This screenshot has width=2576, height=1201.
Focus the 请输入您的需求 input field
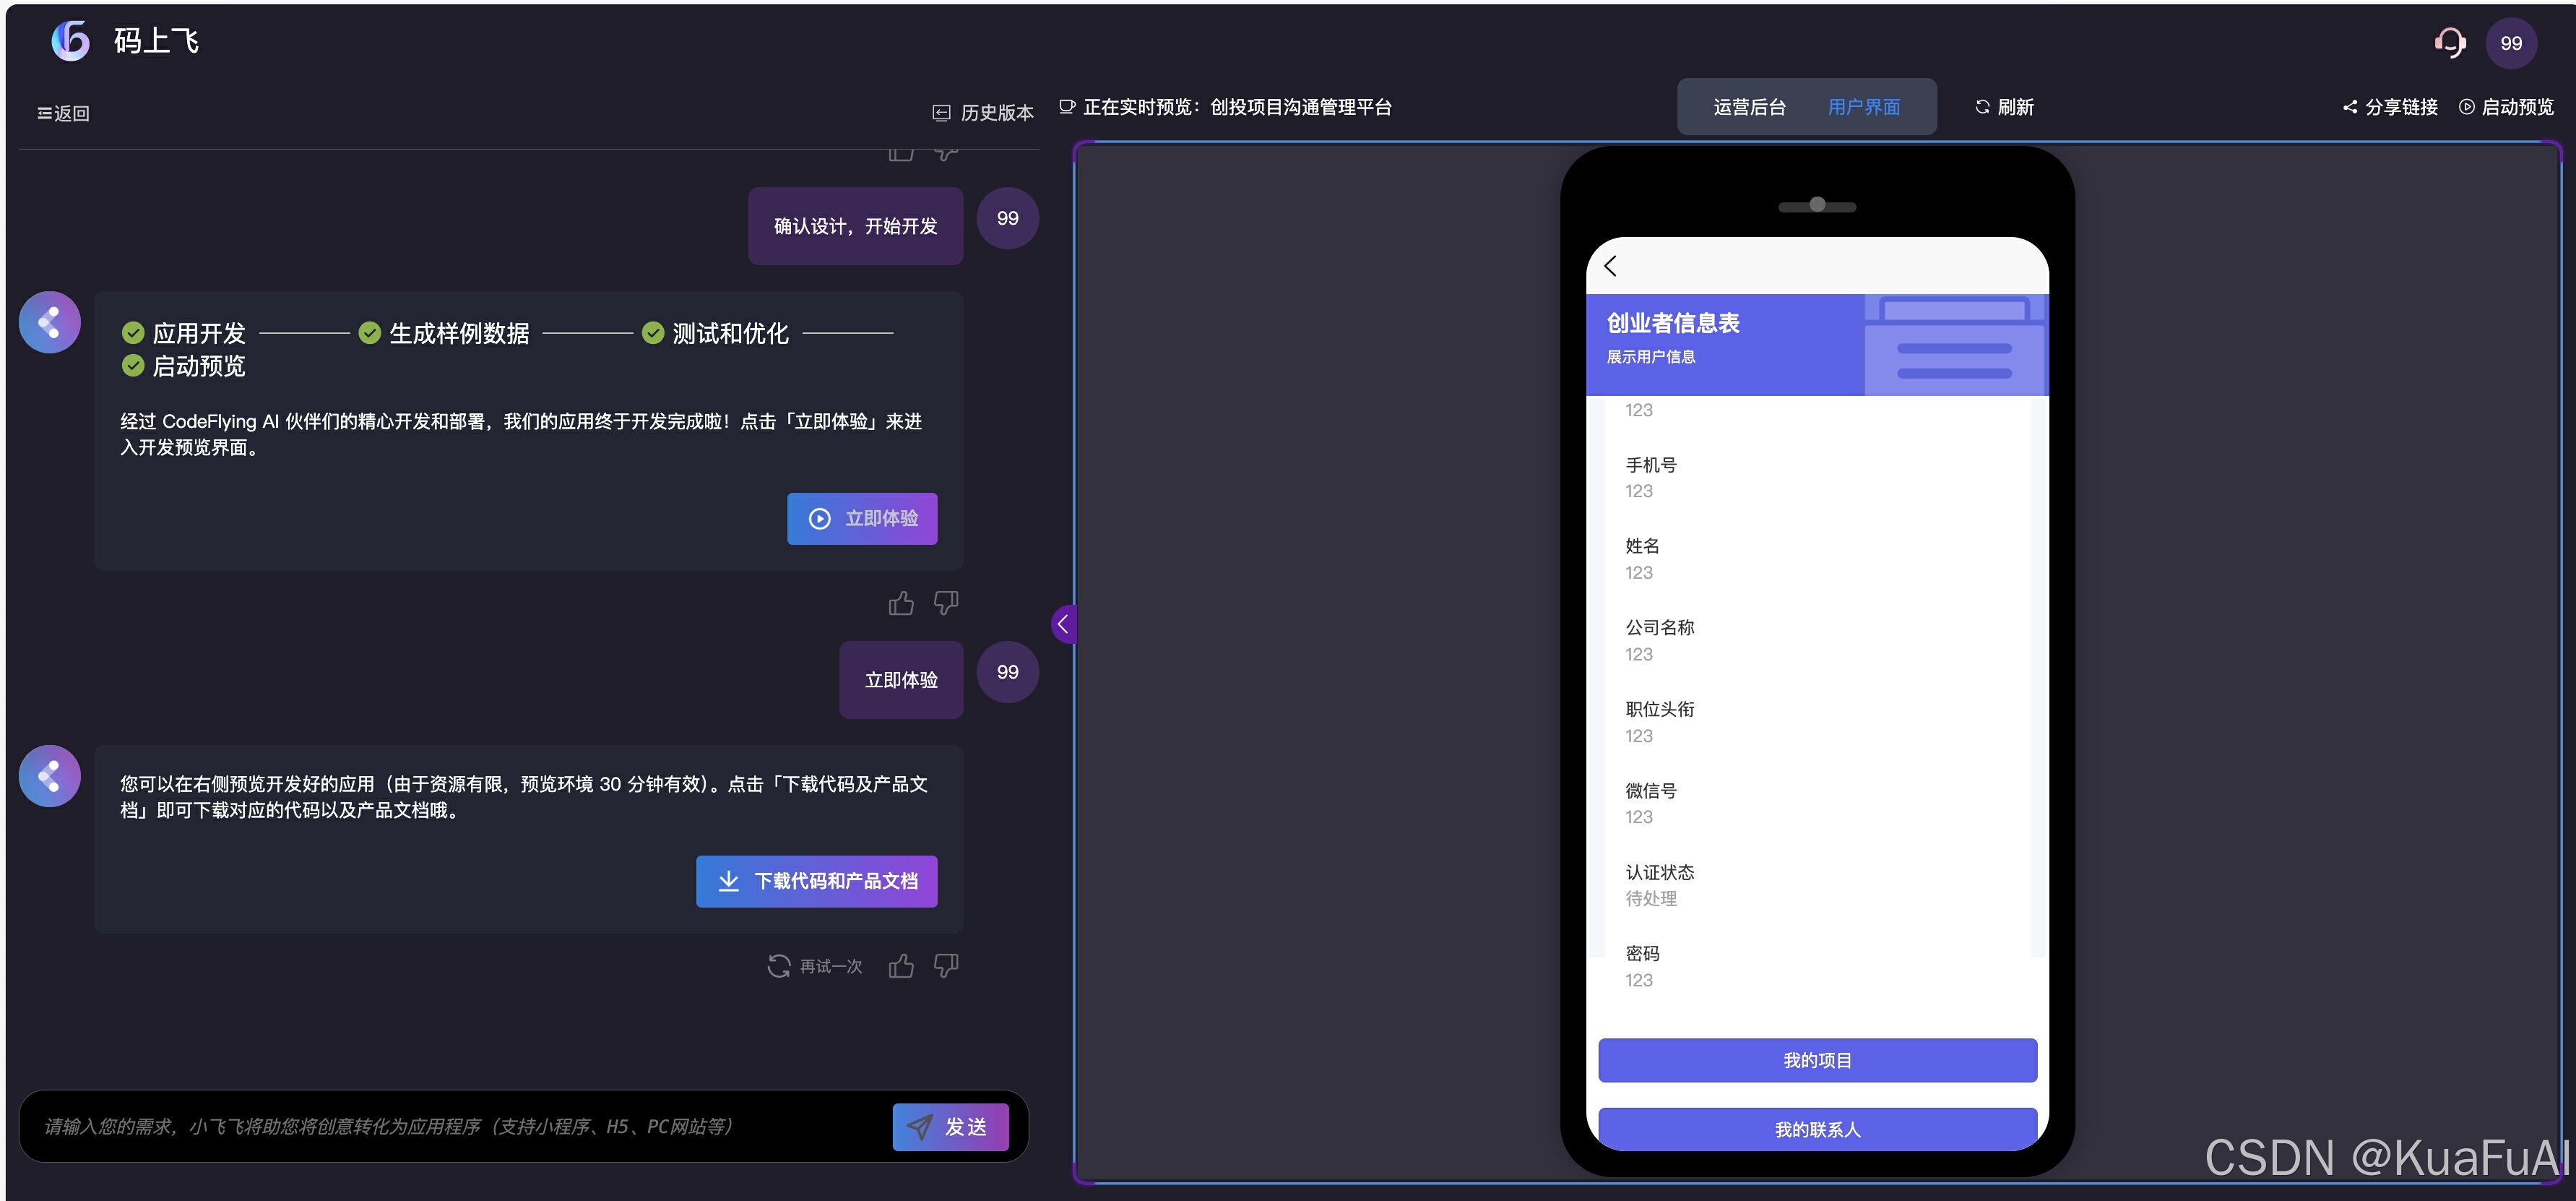[450, 1127]
